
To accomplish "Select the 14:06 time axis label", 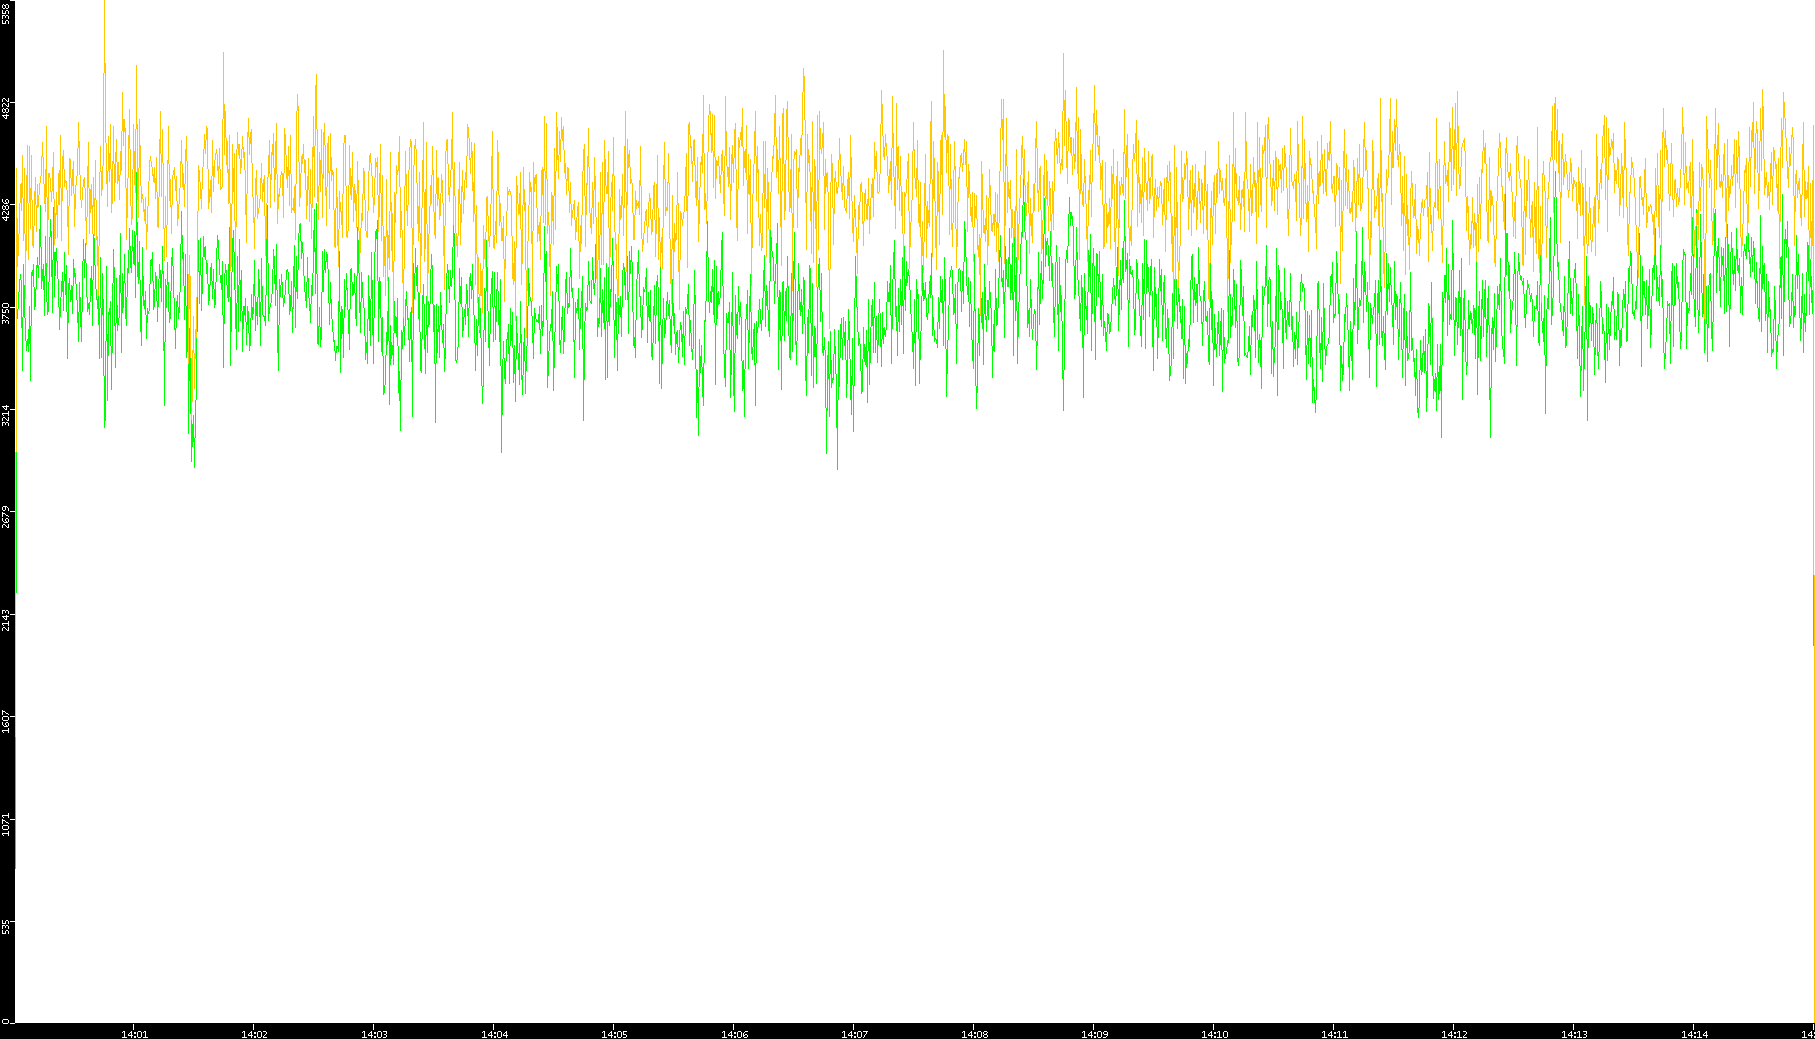I will click(x=734, y=1034).
